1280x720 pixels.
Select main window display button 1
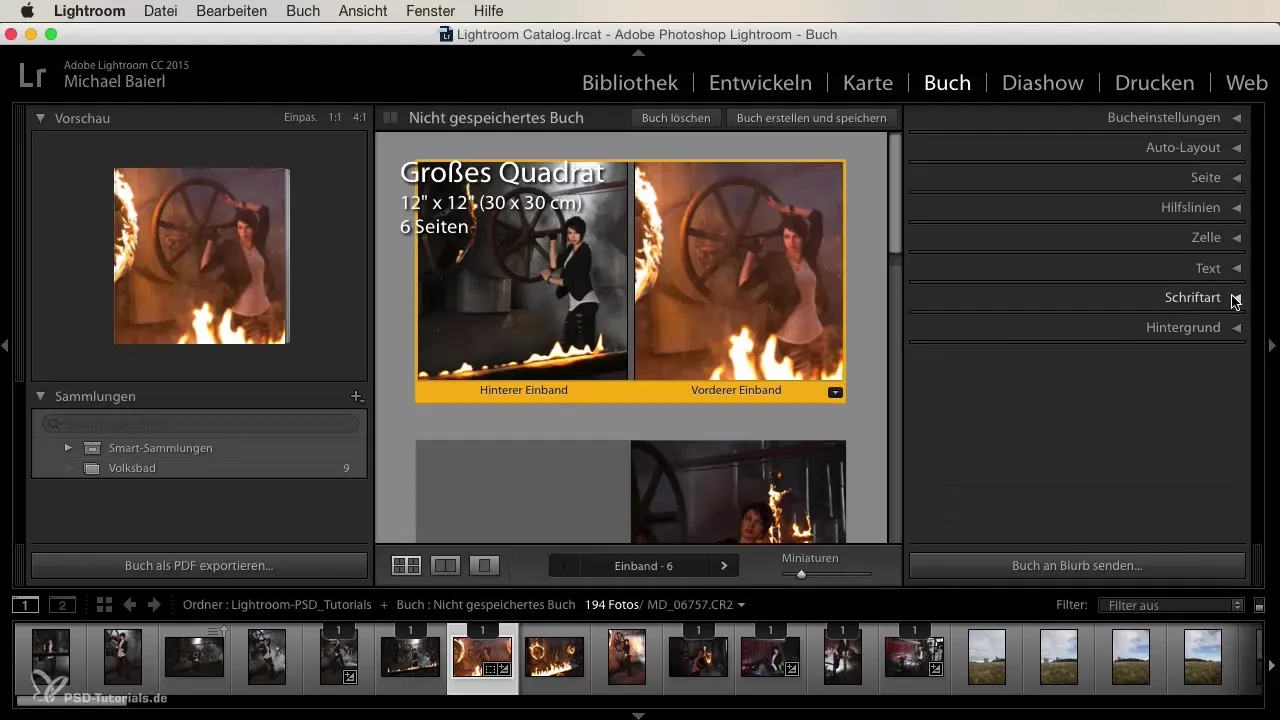[x=26, y=605]
